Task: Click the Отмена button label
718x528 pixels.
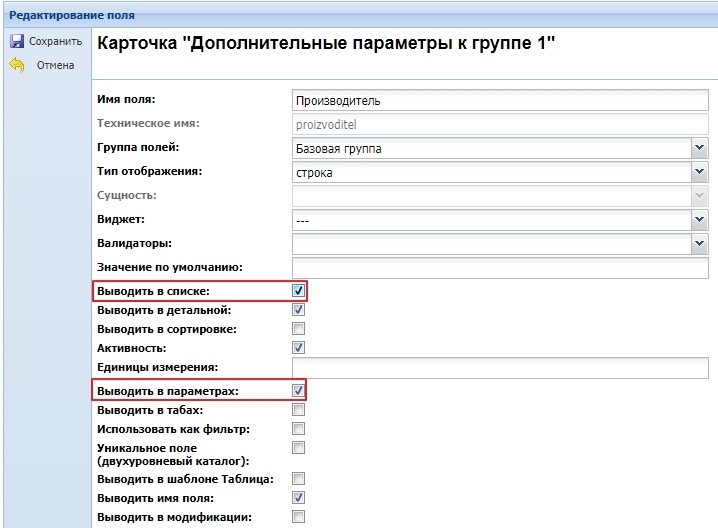Action: click(55, 65)
